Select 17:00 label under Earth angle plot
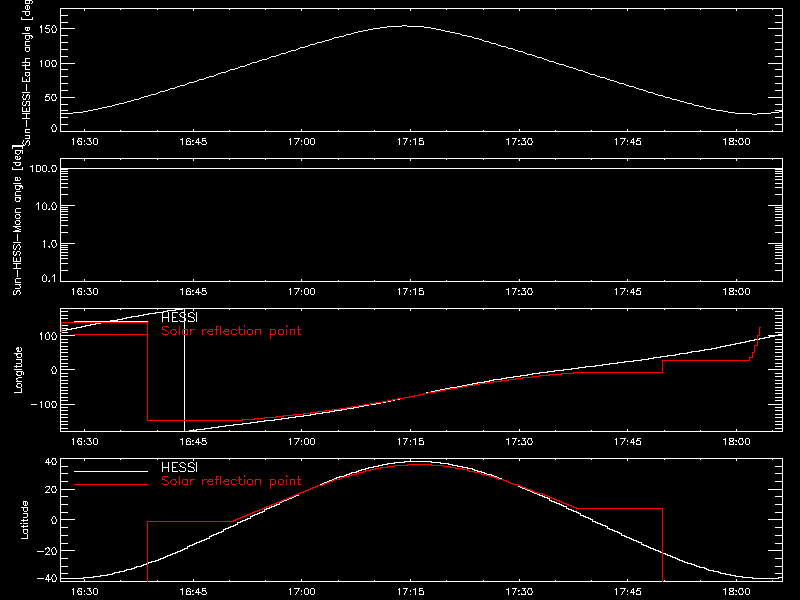 point(302,142)
